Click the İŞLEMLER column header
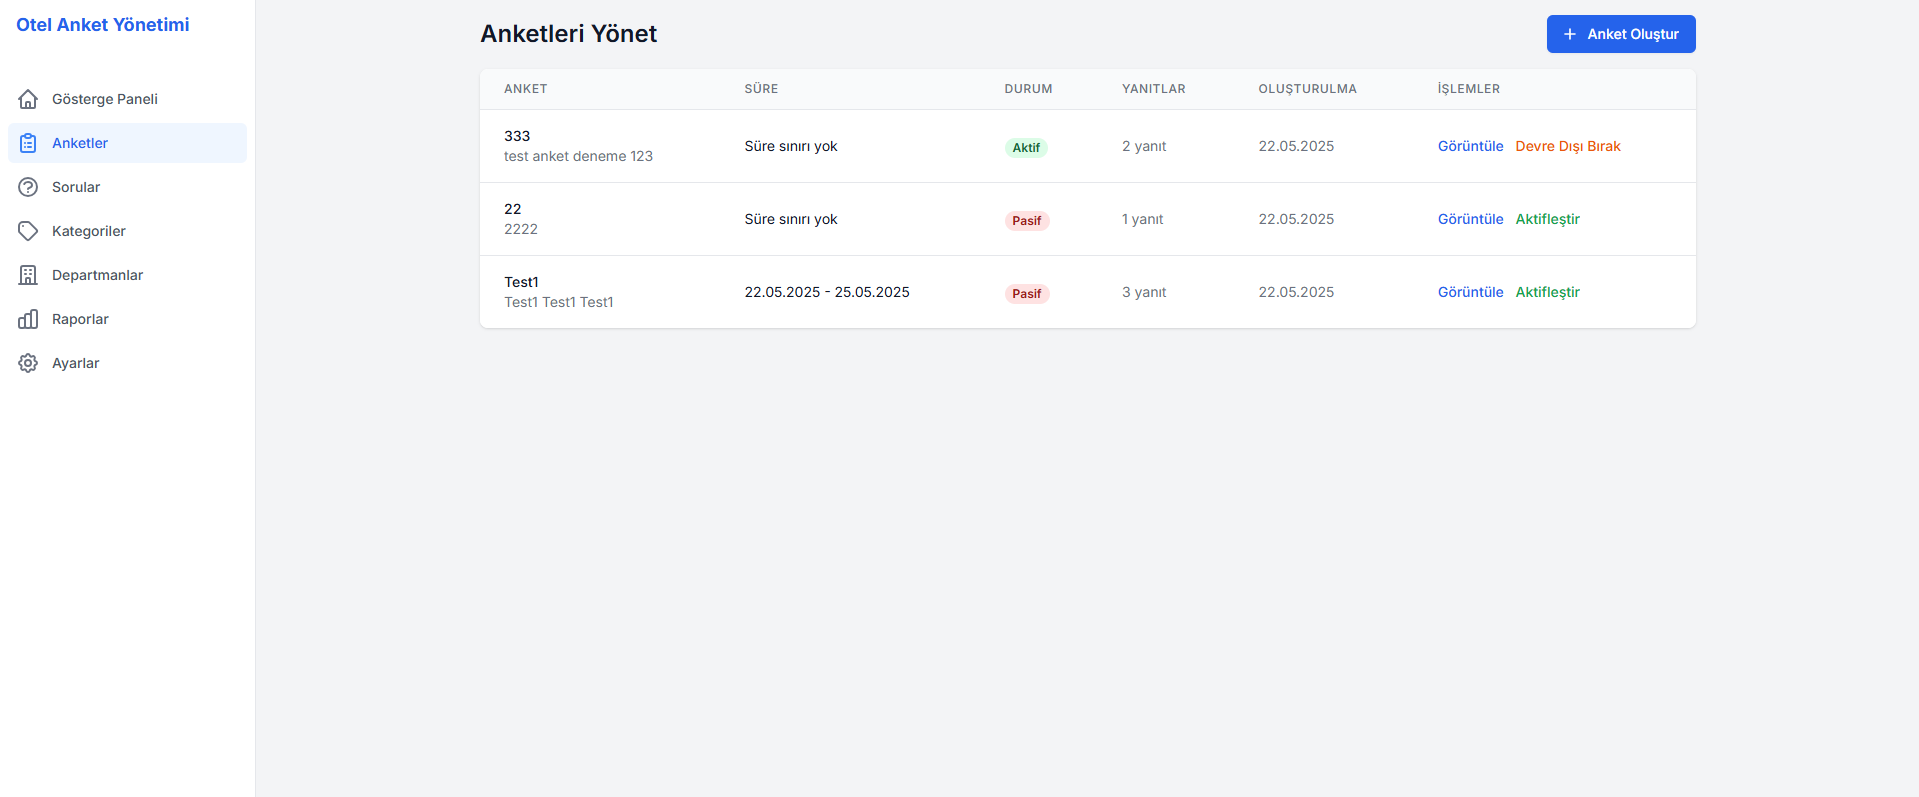This screenshot has height=797, width=1919. tap(1469, 89)
